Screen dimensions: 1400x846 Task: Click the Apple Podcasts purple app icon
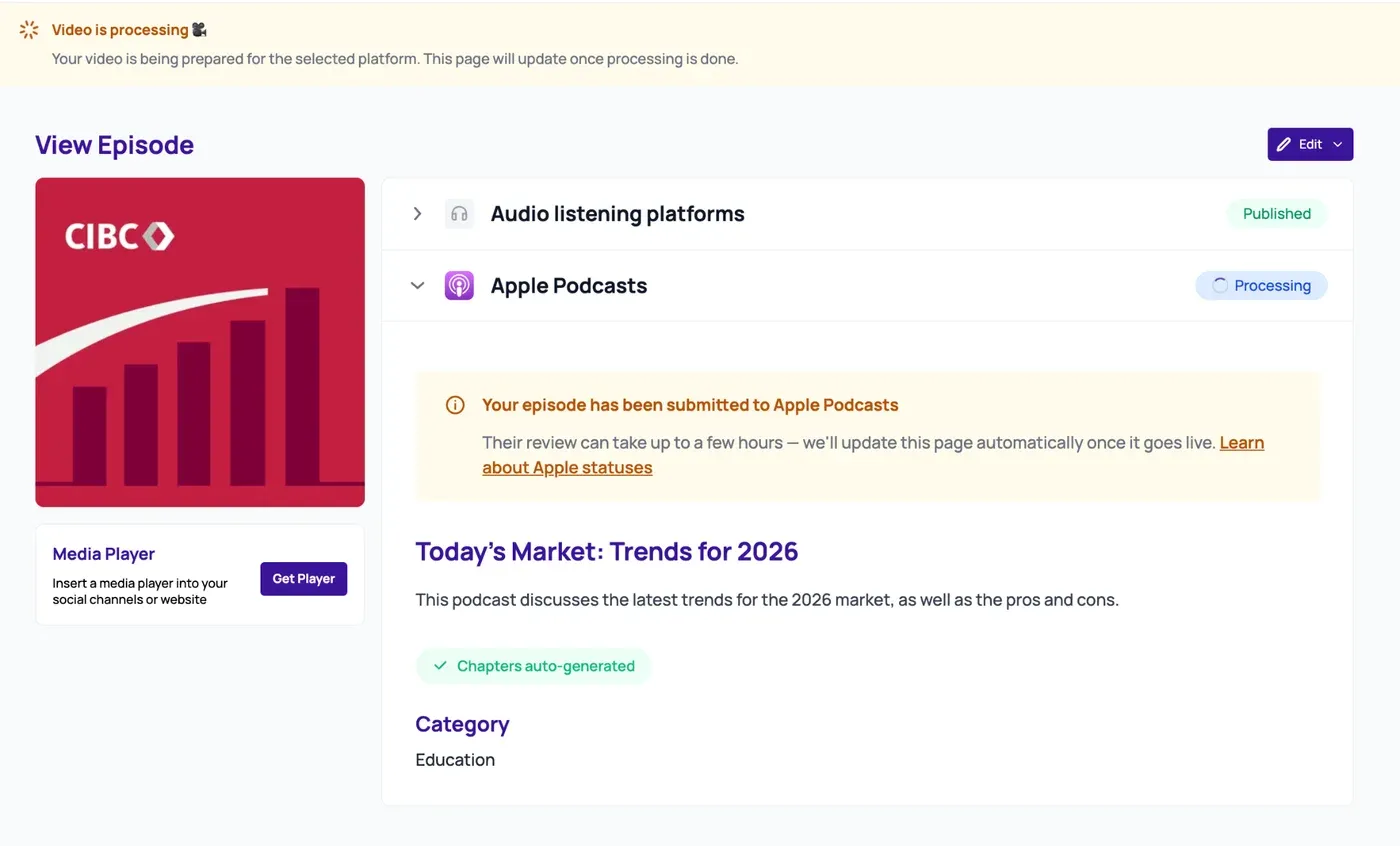point(459,286)
